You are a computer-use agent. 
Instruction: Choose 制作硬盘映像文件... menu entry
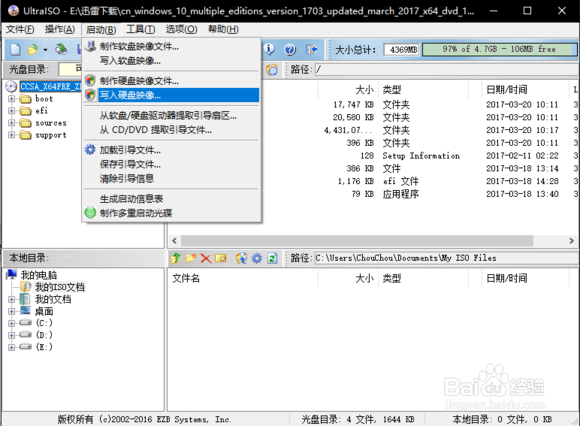[x=172, y=81]
